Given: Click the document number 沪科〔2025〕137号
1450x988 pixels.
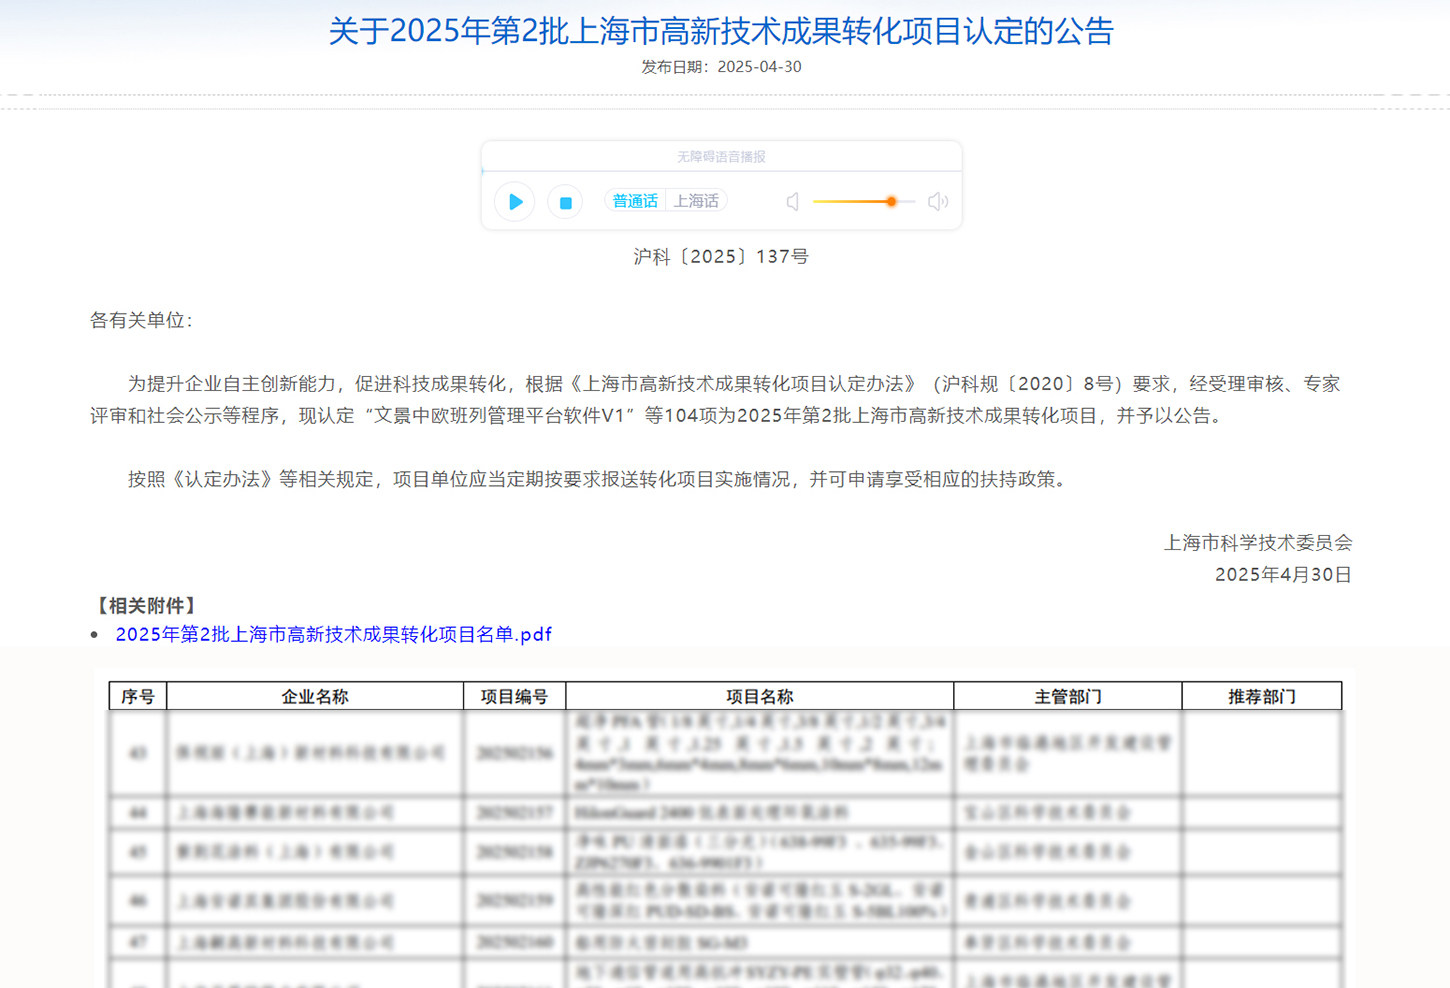Looking at the screenshot, I should click(x=721, y=257).
